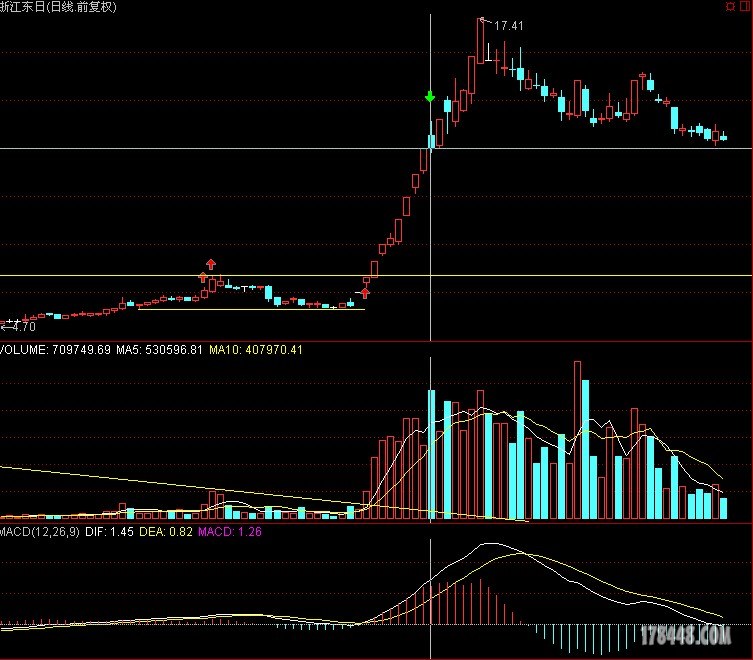This screenshot has width=753, height=660.
Task: Select the 17.41 high price label
Action: coord(509,26)
